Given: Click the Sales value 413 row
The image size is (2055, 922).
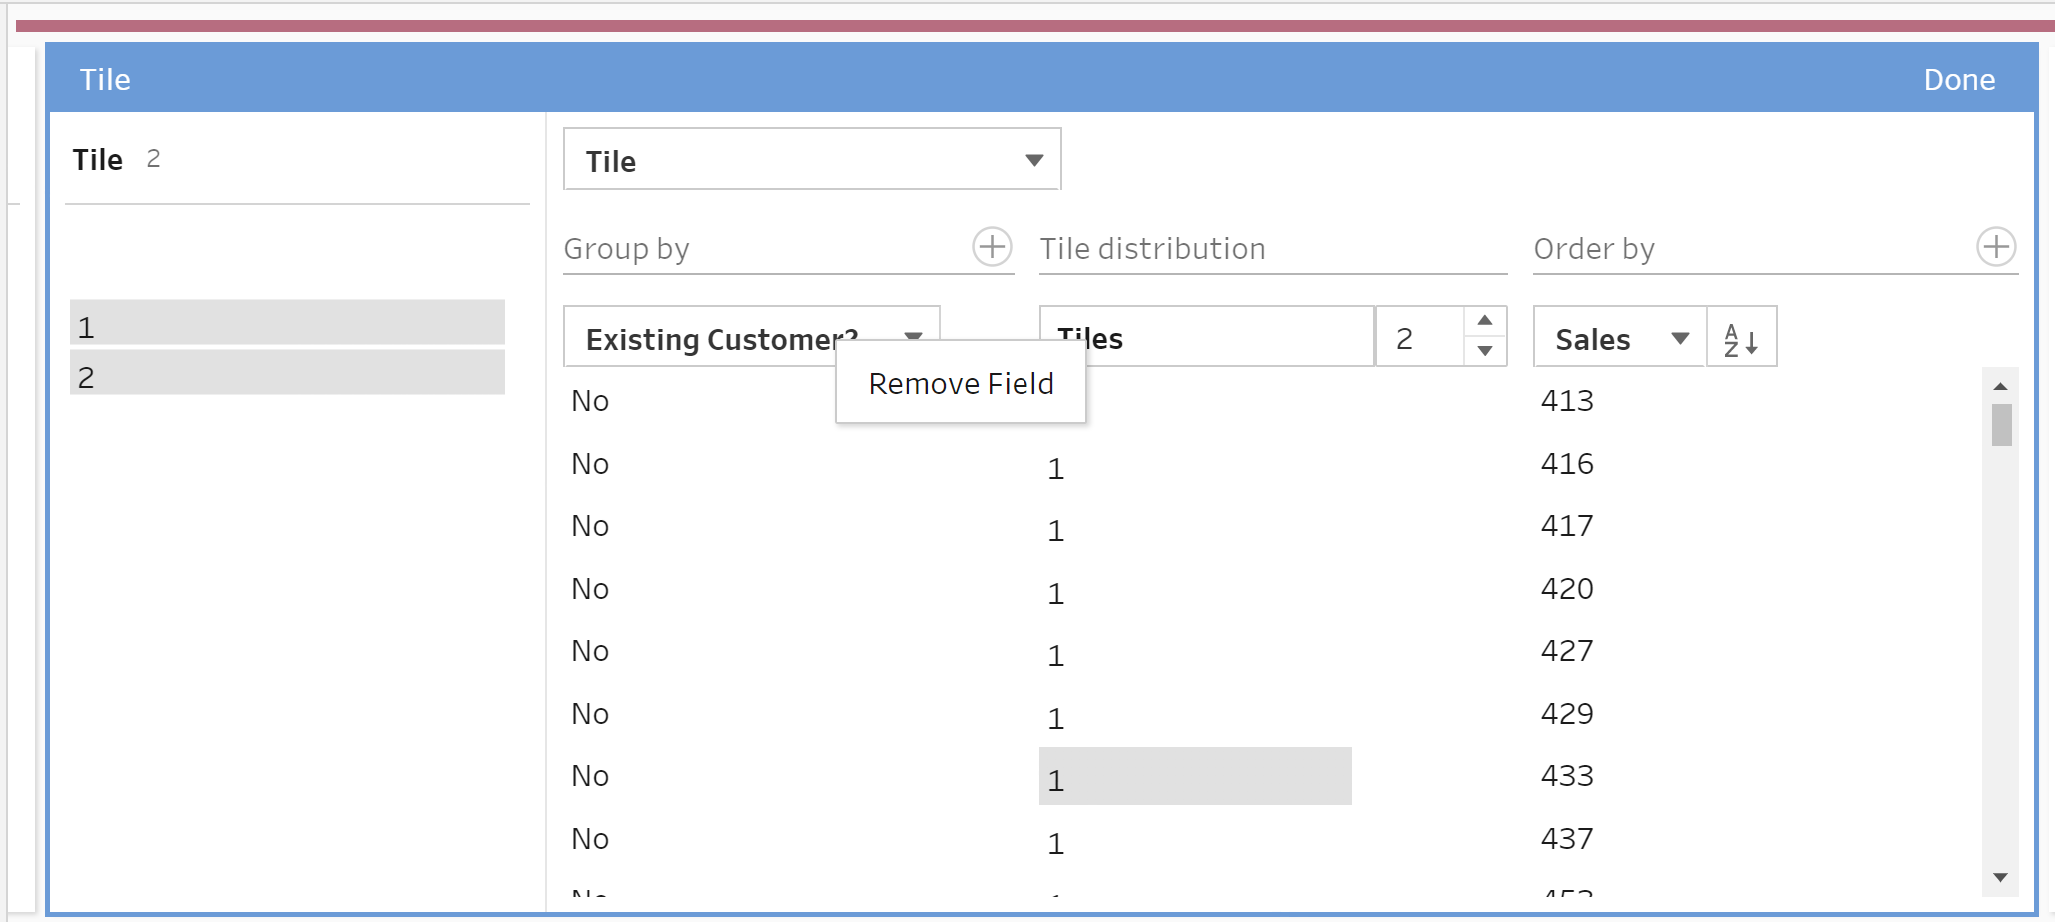Looking at the screenshot, I should tap(1567, 401).
